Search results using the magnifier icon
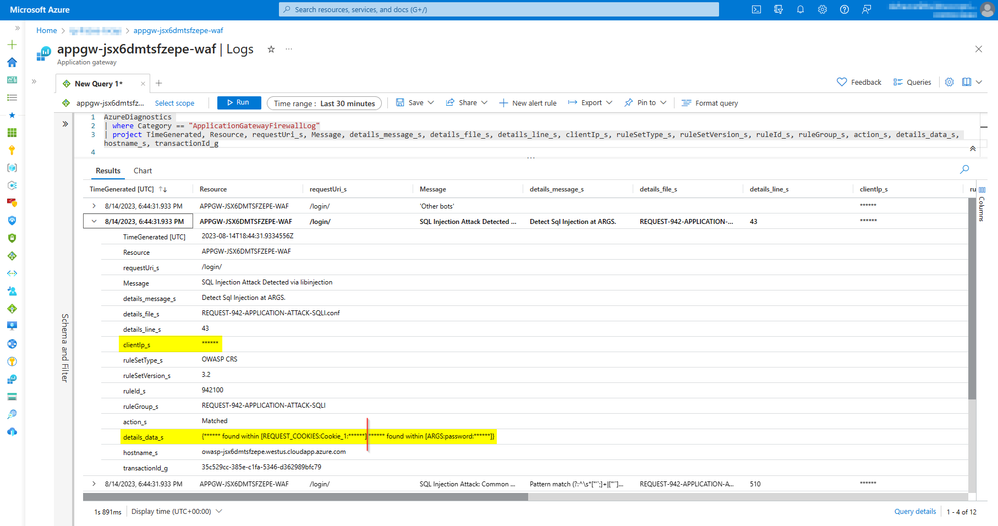Viewport: 998px width, 526px height. tap(964, 169)
